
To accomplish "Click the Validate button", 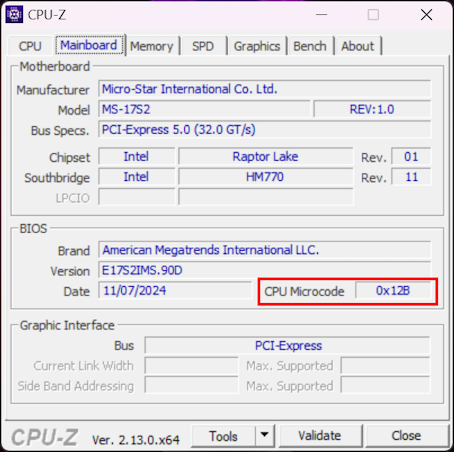I will coord(320,435).
